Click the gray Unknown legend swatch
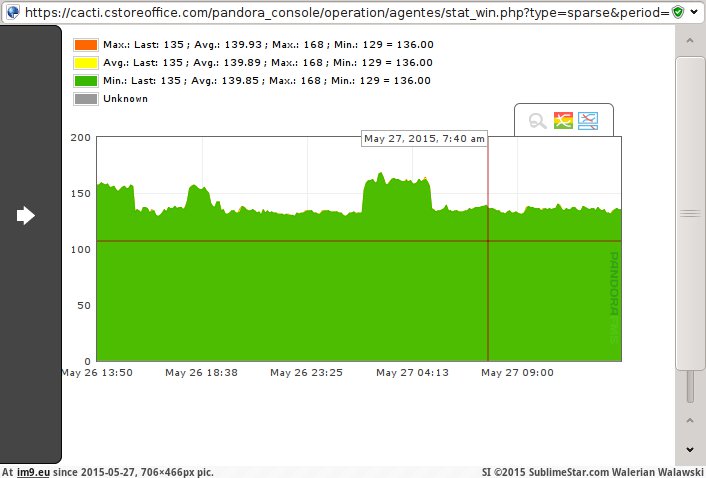This screenshot has width=706, height=478. point(85,99)
